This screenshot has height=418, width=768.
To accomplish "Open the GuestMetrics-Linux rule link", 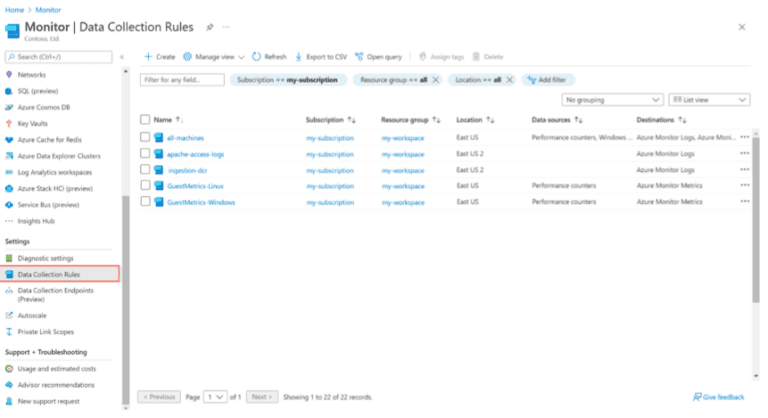I will [x=195, y=186].
